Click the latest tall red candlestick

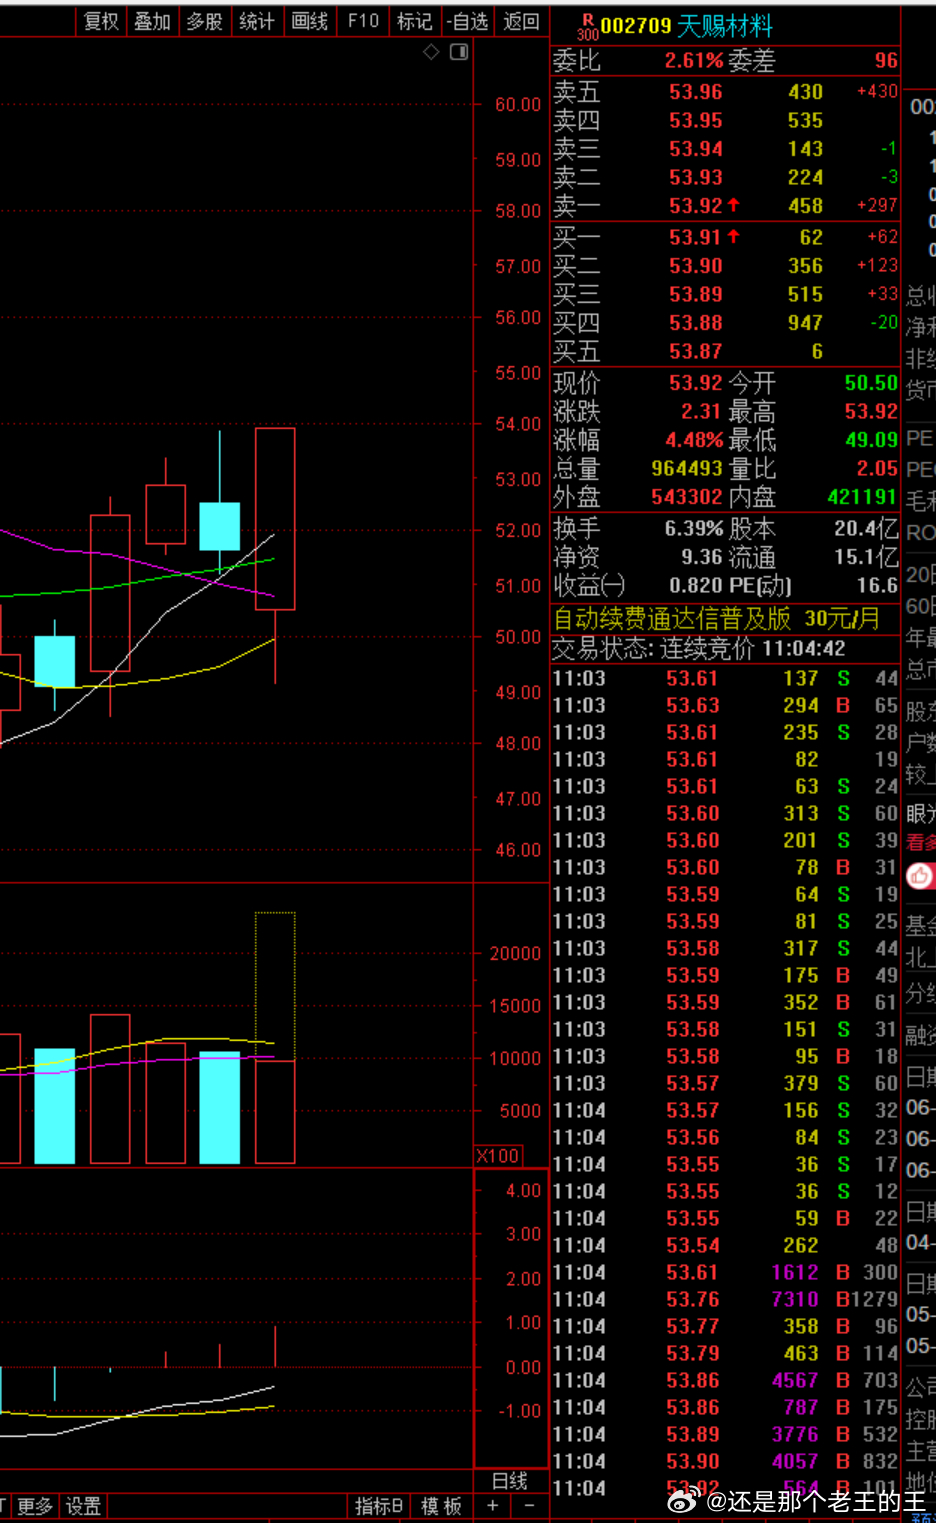275,518
